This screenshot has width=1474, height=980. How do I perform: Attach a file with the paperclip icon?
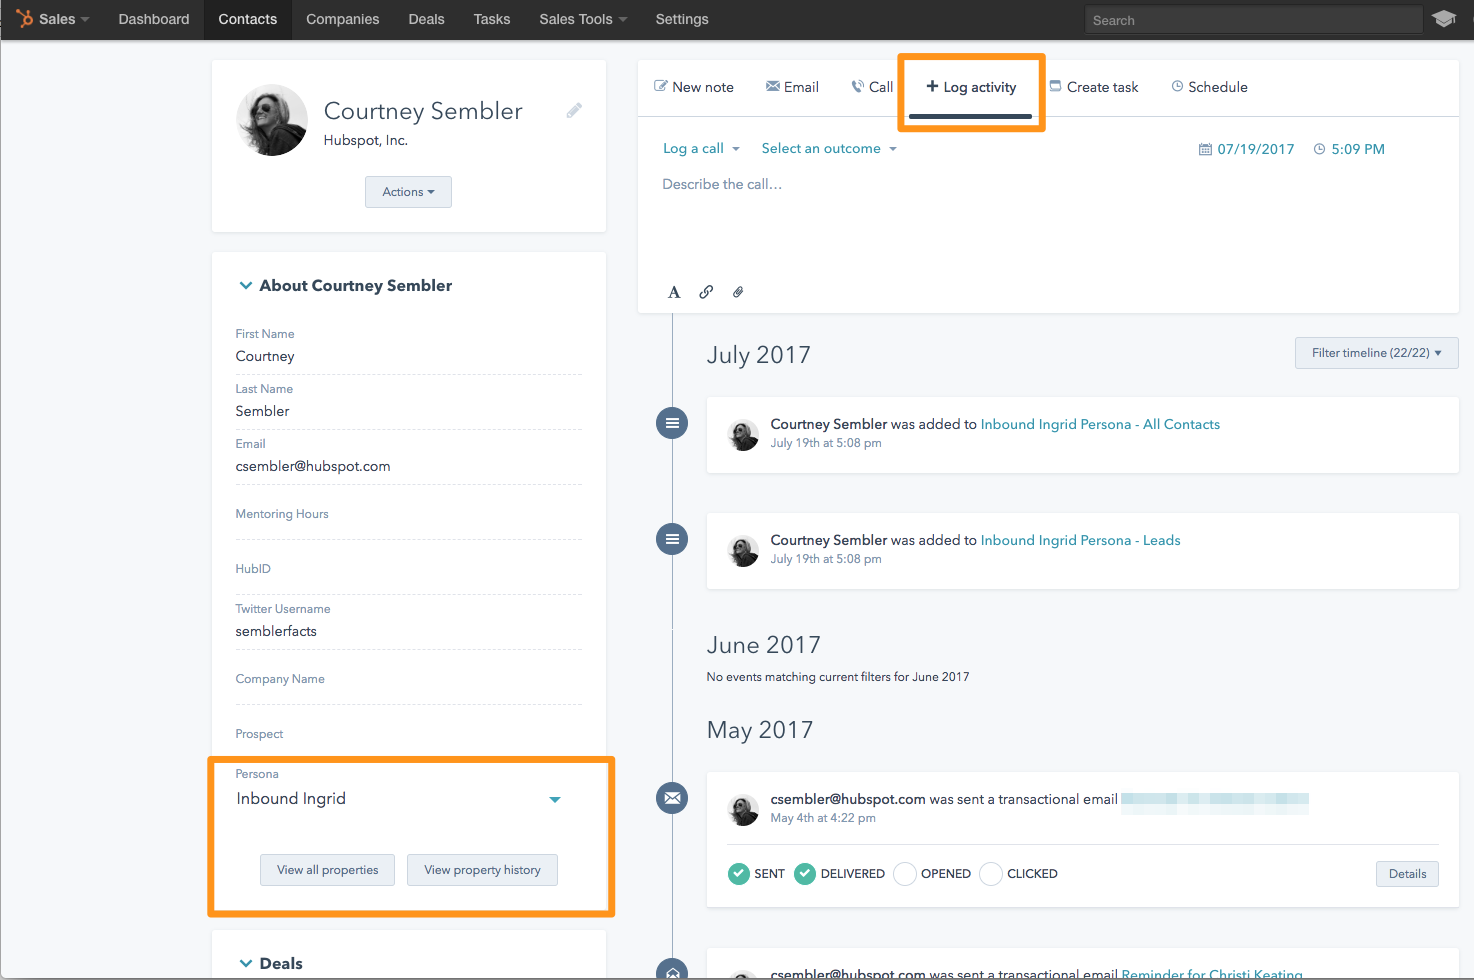point(738,292)
